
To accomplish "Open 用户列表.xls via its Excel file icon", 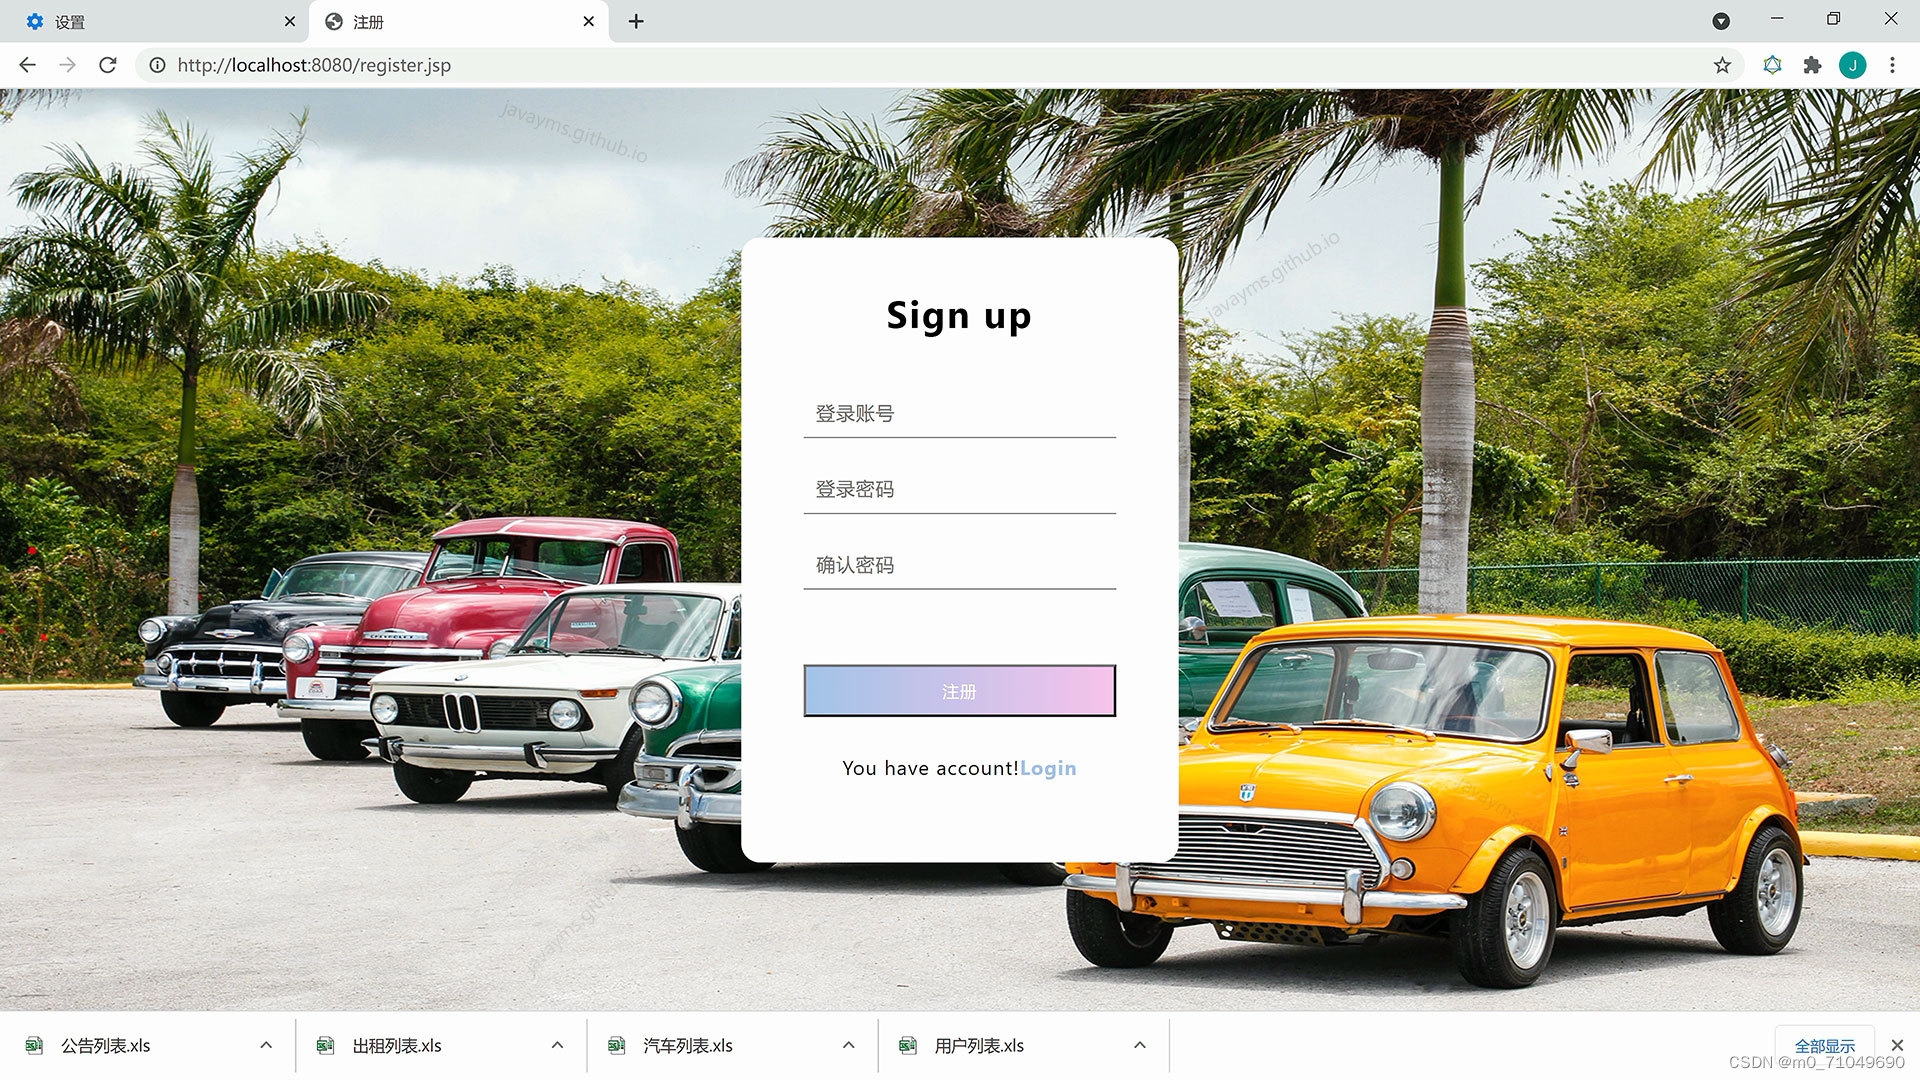I will (x=908, y=1045).
